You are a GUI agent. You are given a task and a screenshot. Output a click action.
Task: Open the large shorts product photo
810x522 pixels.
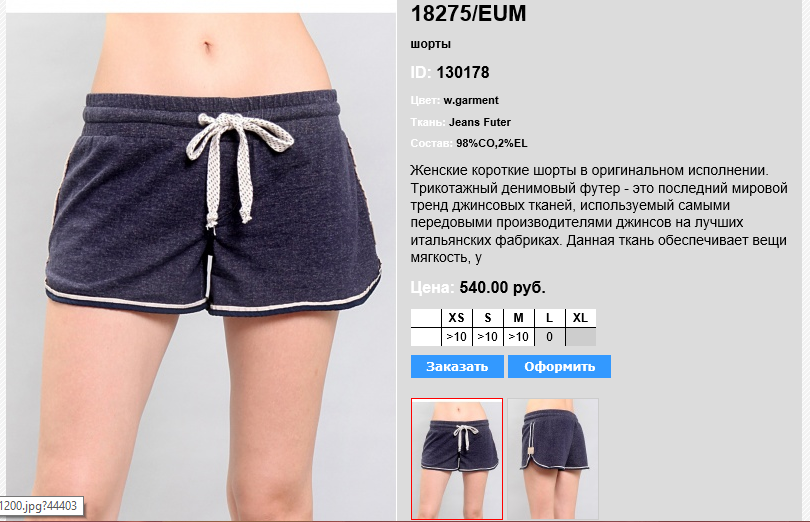(200, 266)
